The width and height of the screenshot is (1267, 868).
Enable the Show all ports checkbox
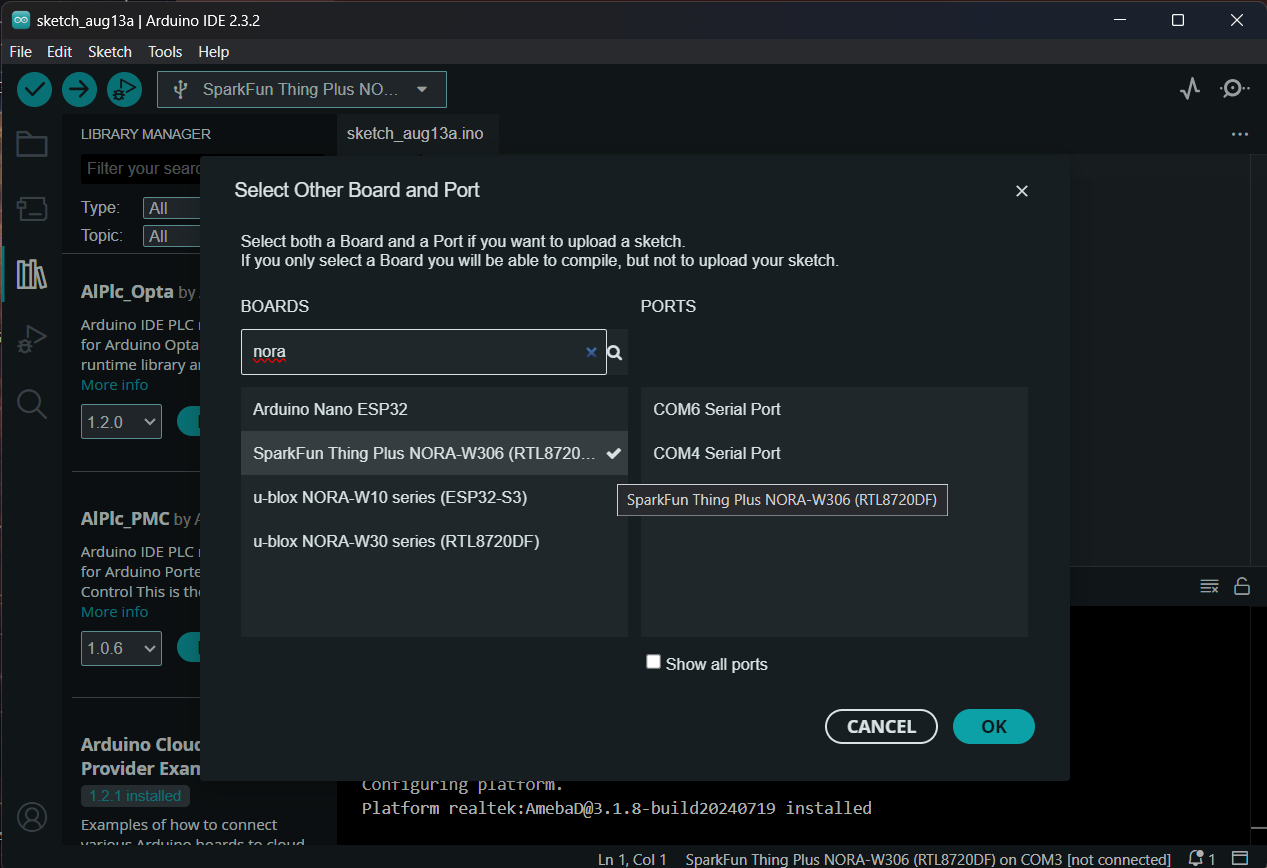tap(653, 661)
